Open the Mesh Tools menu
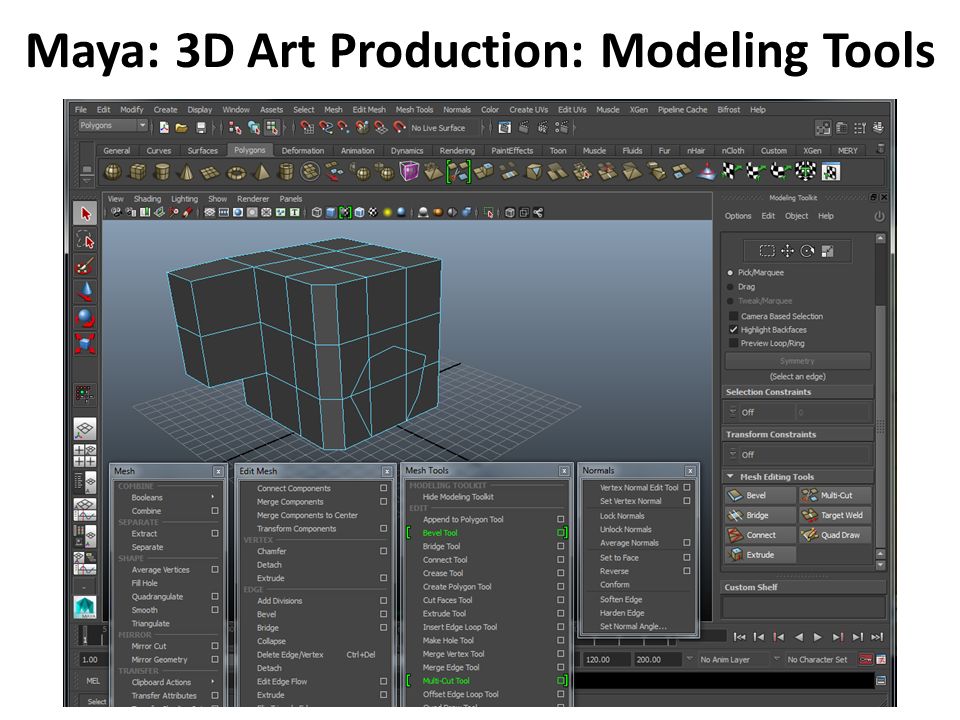This screenshot has width=960, height=720. click(414, 110)
